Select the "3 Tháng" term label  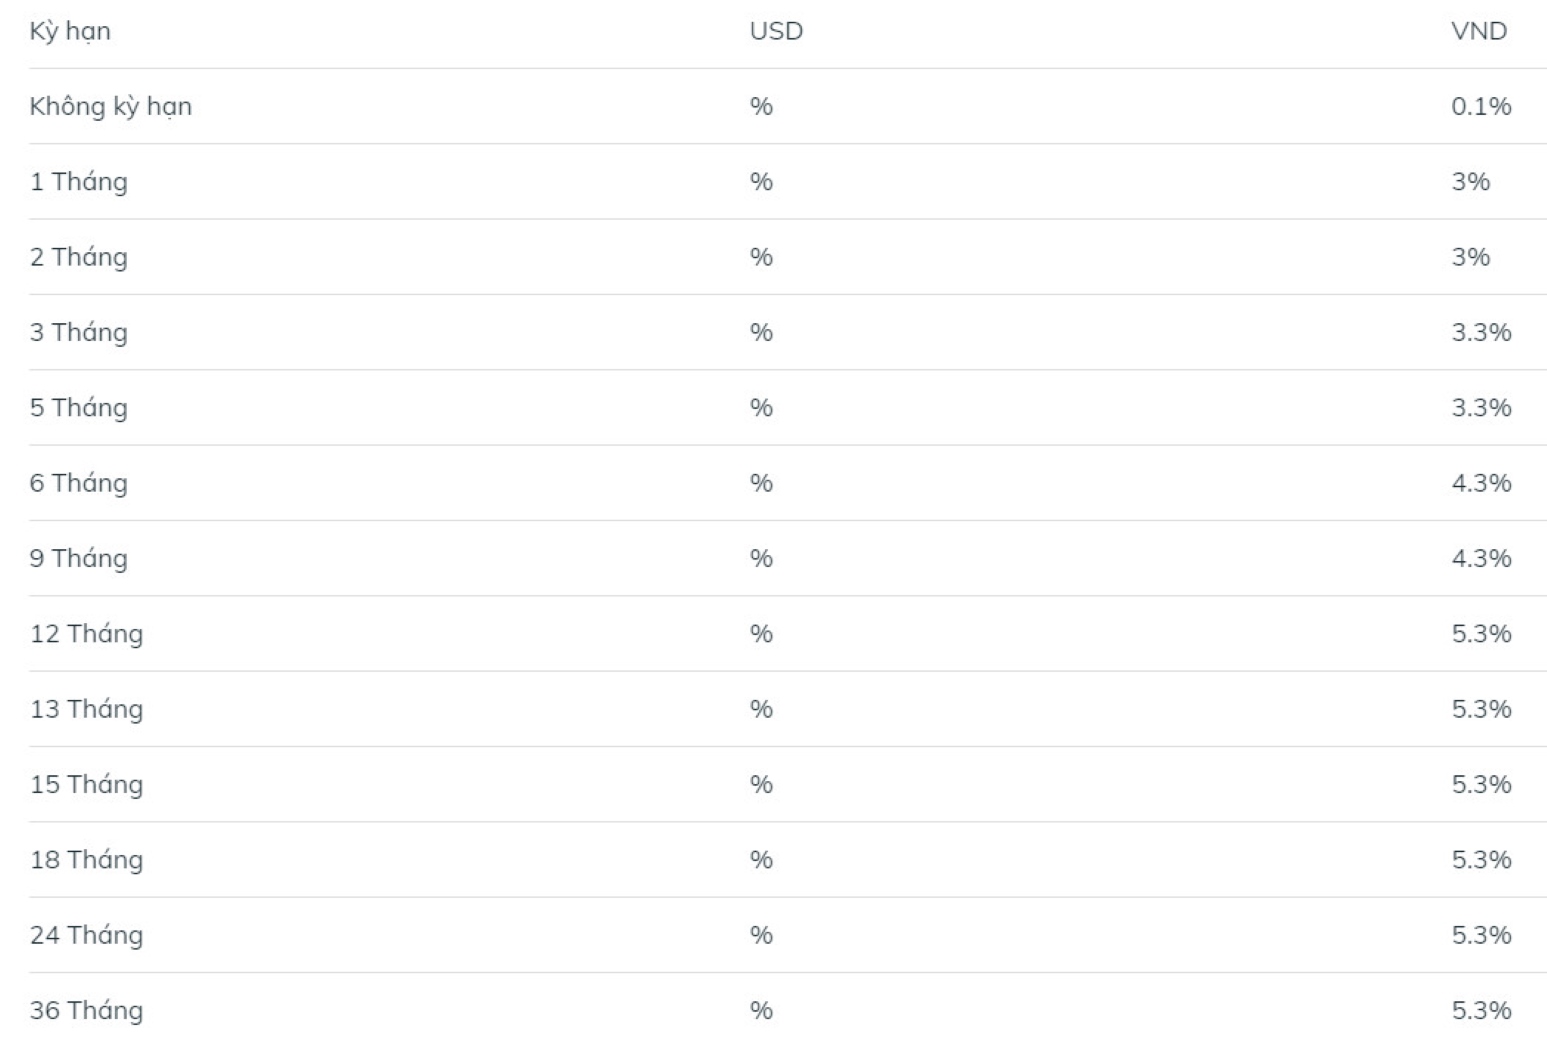pyautogui.click(x=79, y=332)
